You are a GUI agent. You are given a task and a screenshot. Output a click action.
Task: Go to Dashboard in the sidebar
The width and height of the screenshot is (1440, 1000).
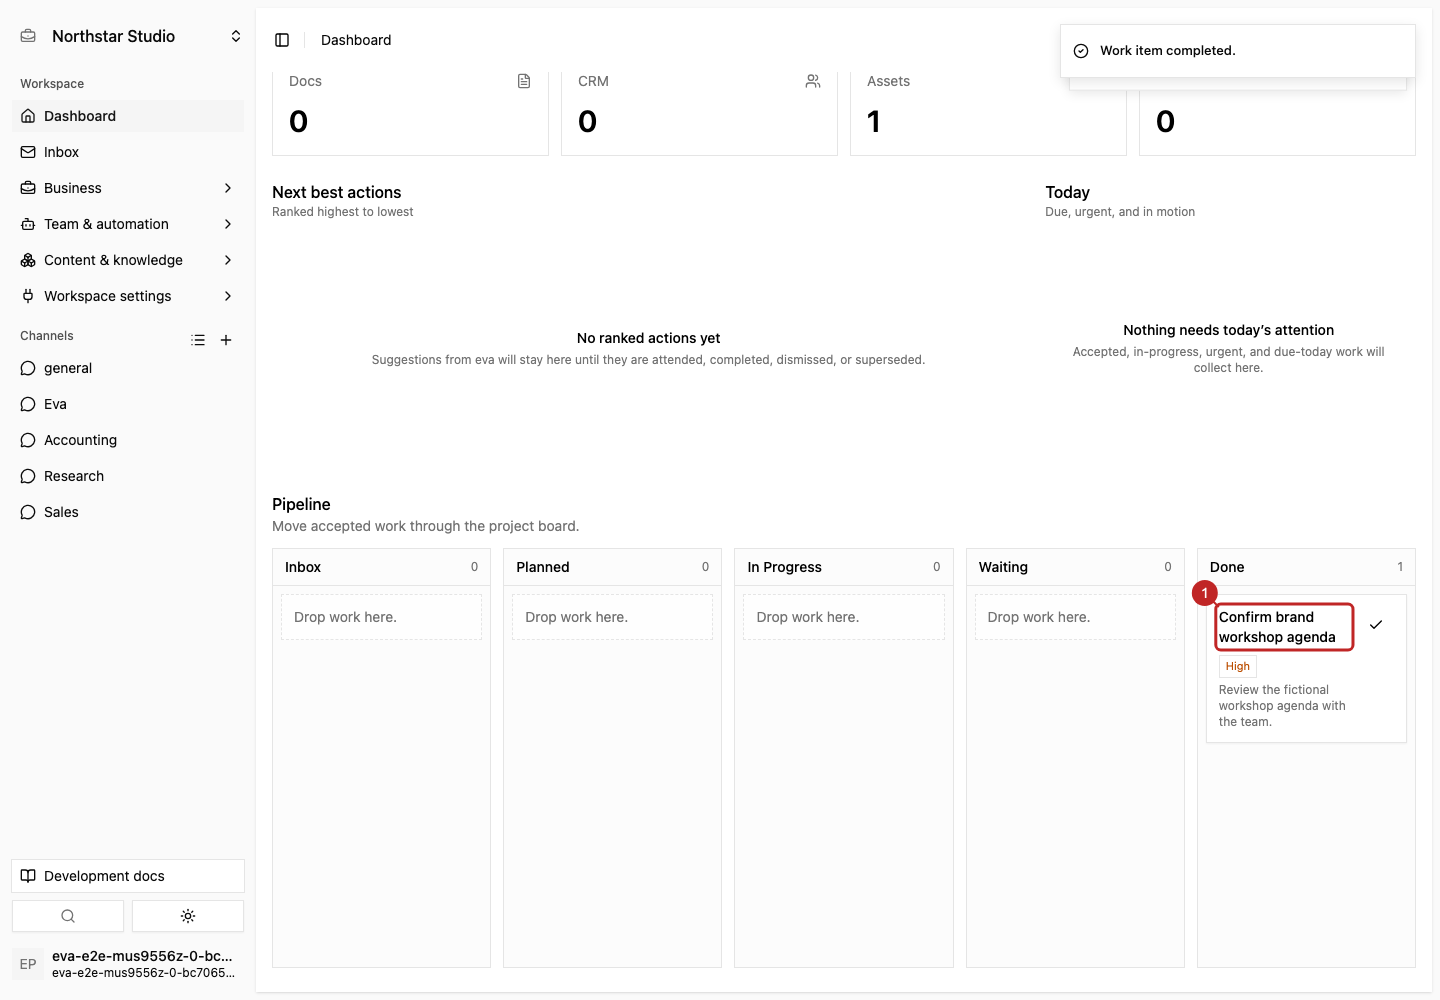click(x=128, y=116)
